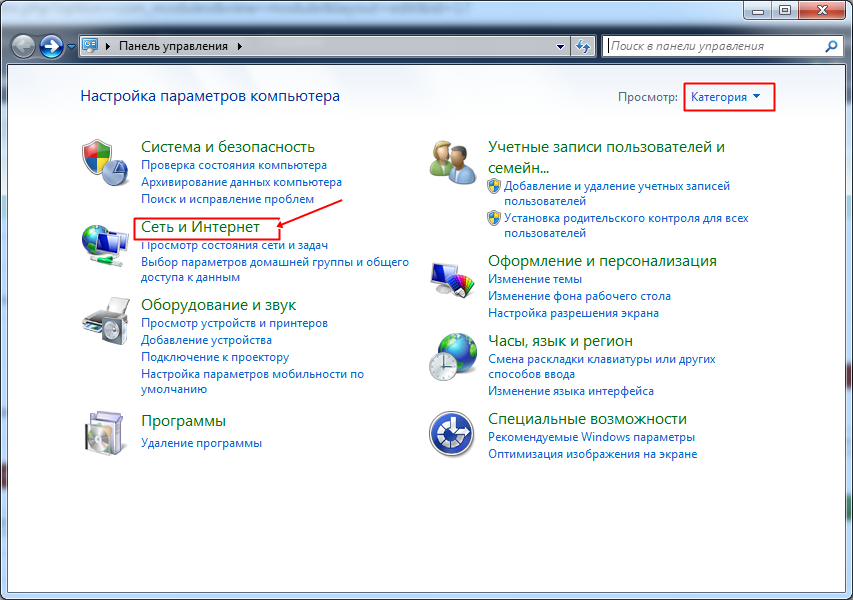The image size is (853, 600).
Task: Open Учетные записи пользователей и семейн... category
Action: (x=607, y=157)
